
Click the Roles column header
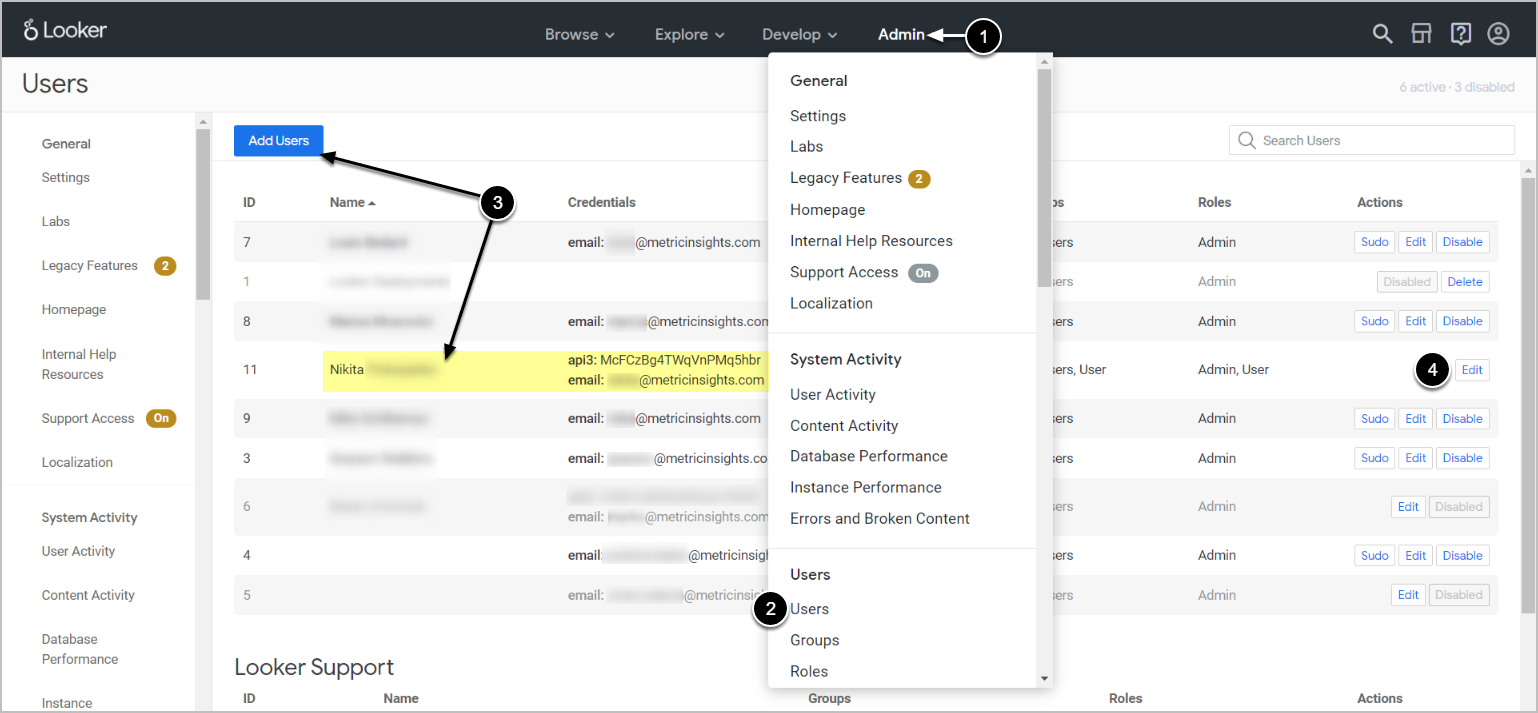(1214, 202)
